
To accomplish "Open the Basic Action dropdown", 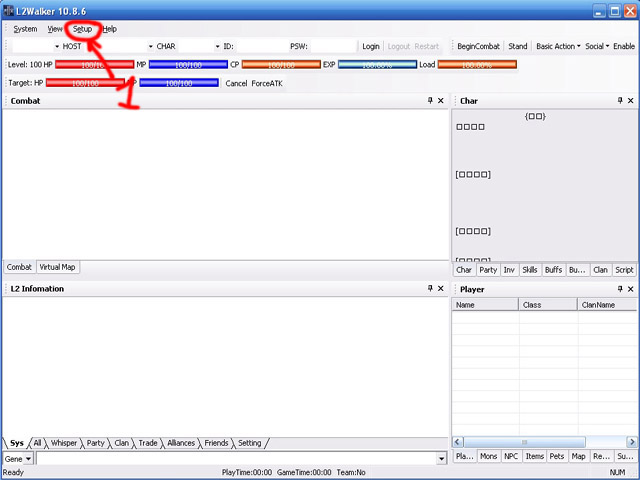I will (x=558, y=47).
